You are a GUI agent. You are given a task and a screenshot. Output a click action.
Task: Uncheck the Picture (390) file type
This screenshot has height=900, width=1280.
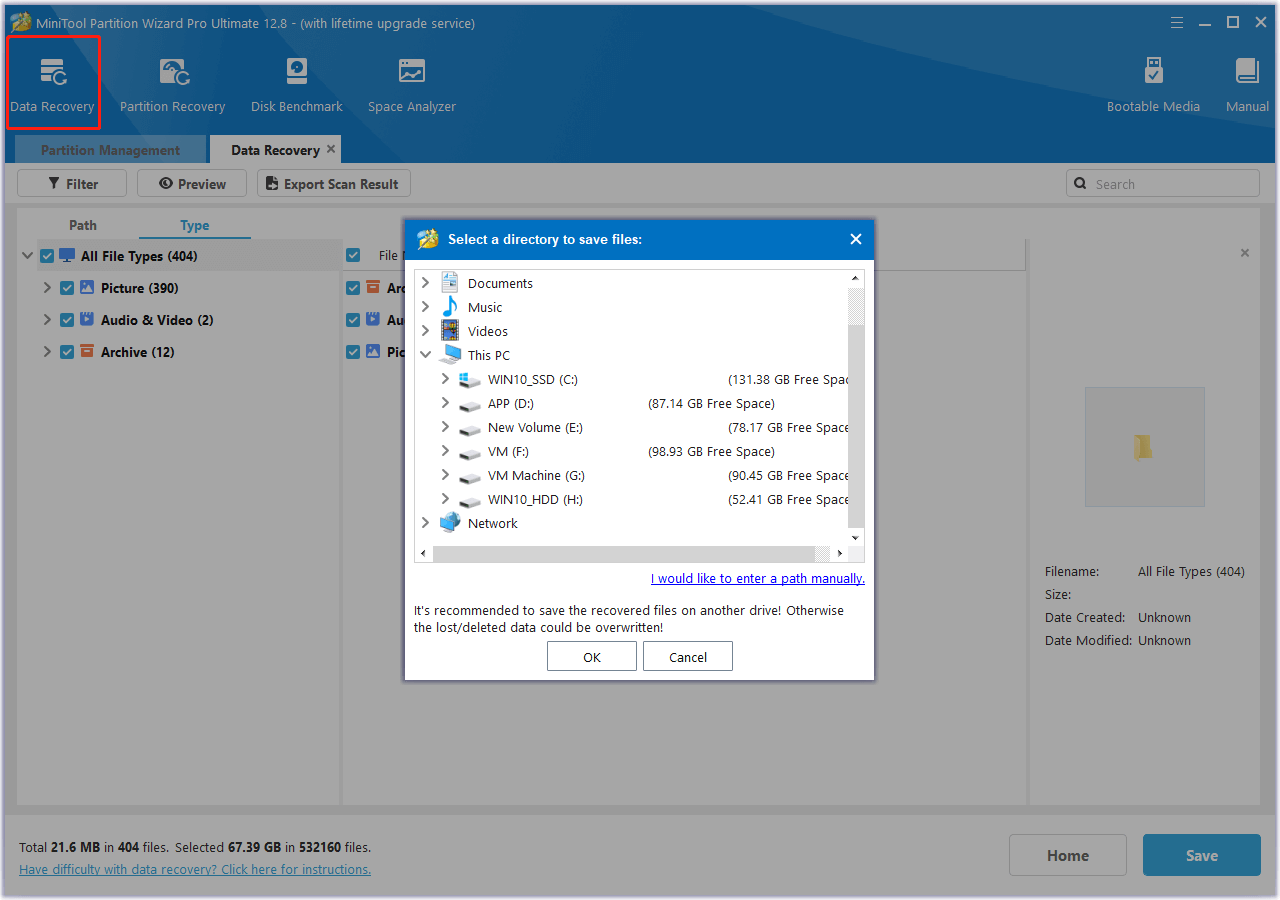click(66, 288)
